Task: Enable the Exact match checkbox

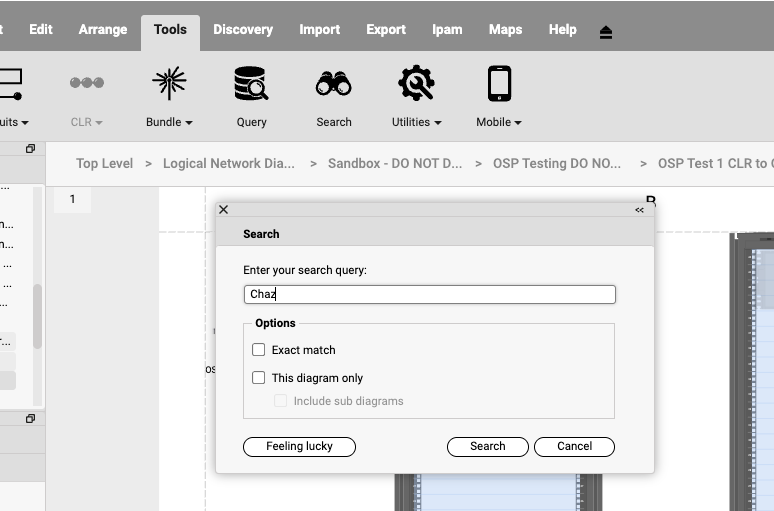Action: [259, 350]
